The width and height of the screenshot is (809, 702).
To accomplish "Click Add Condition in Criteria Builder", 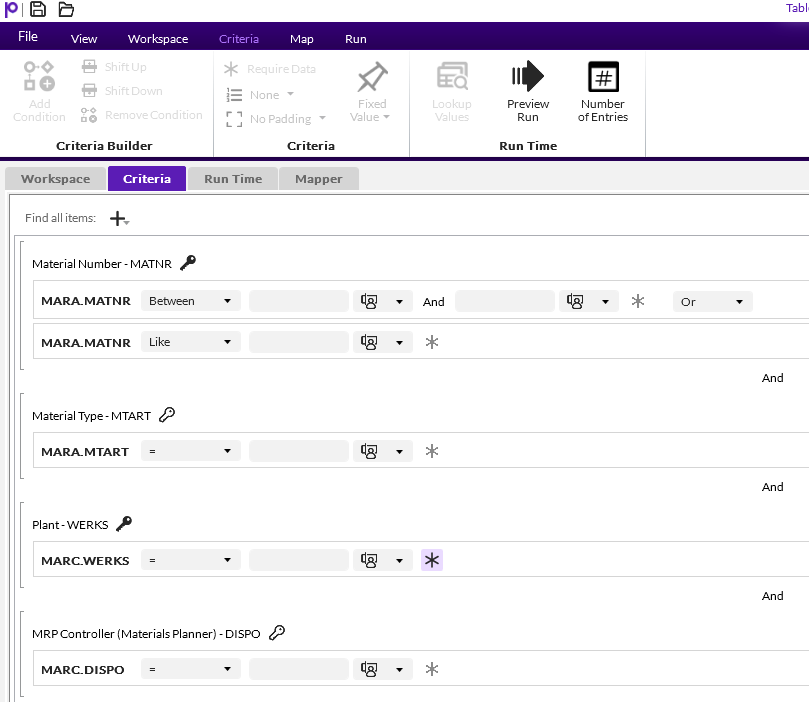I will pos(39,91).
